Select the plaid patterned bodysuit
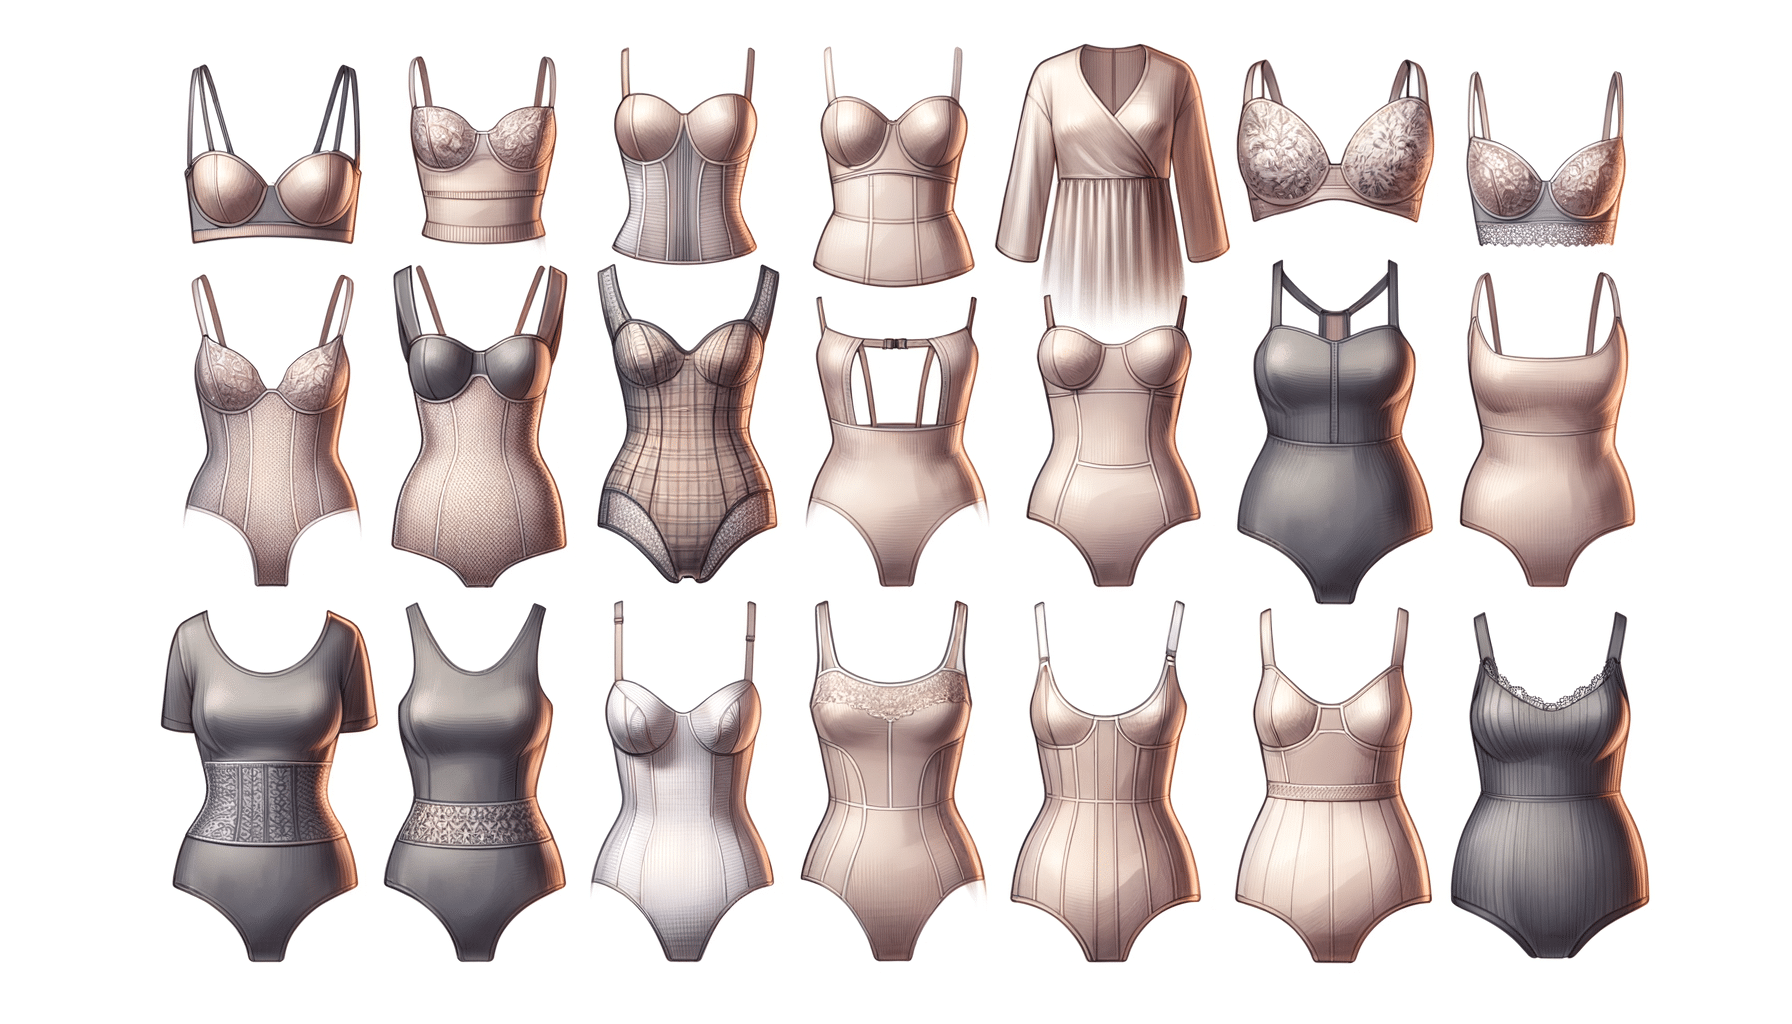Viewport: 1792px width, 1024px height. pyautogui.click(x=688, y=440)
